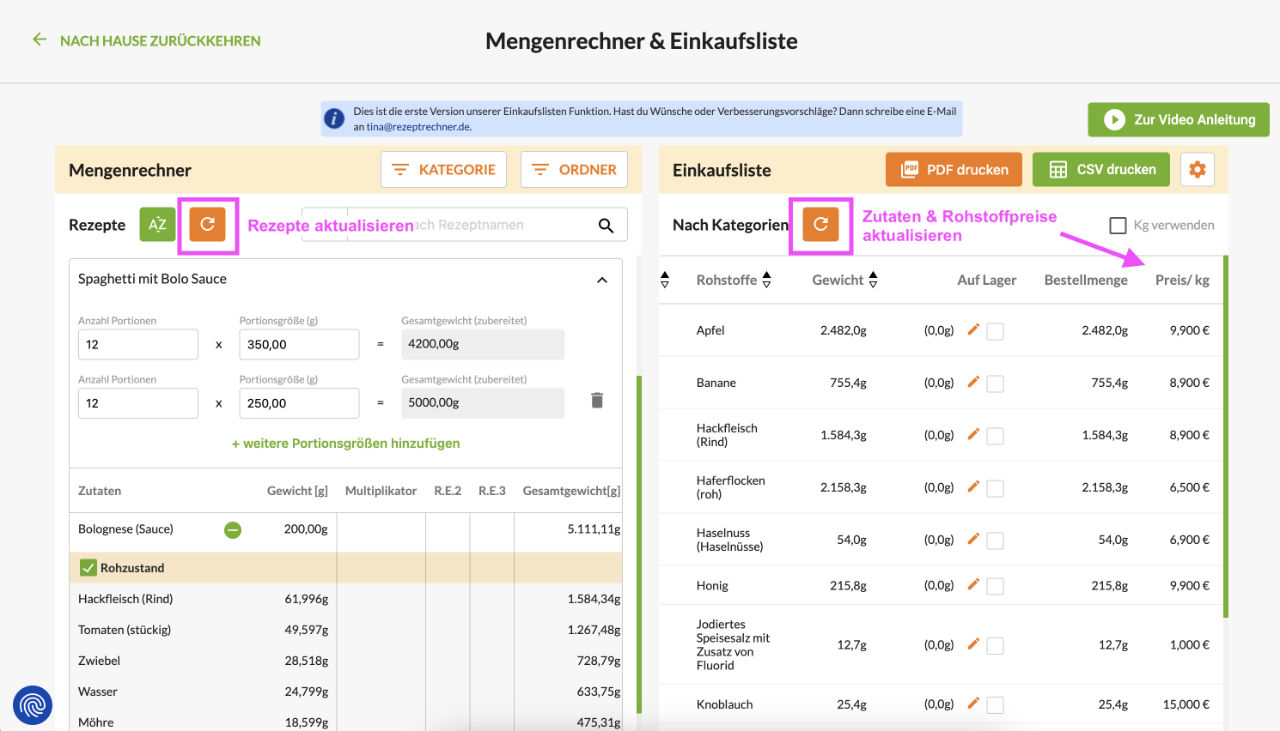
Task: Edit Knoblauch stock with the pencil icon
Action: click(x=973, y=704)
